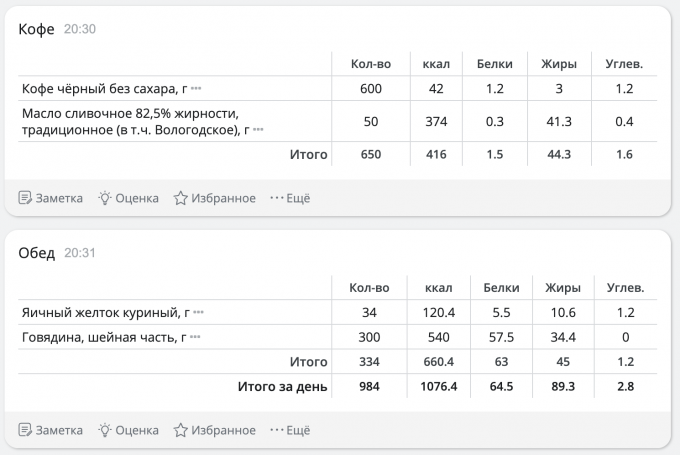The height and width of the screenshot is (455, 680).
Task: Click the Кофе чёрный без сахара product name
Action: pyautogui.click(x=98, y=89)
